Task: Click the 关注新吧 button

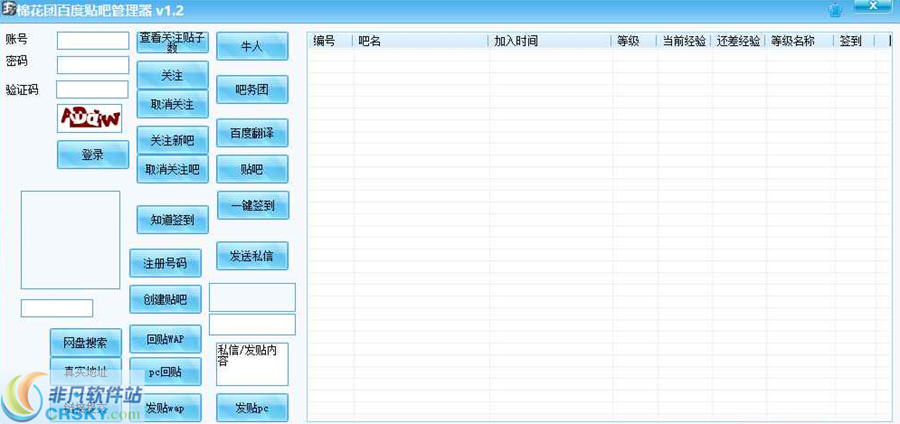Action: point(173,141)
